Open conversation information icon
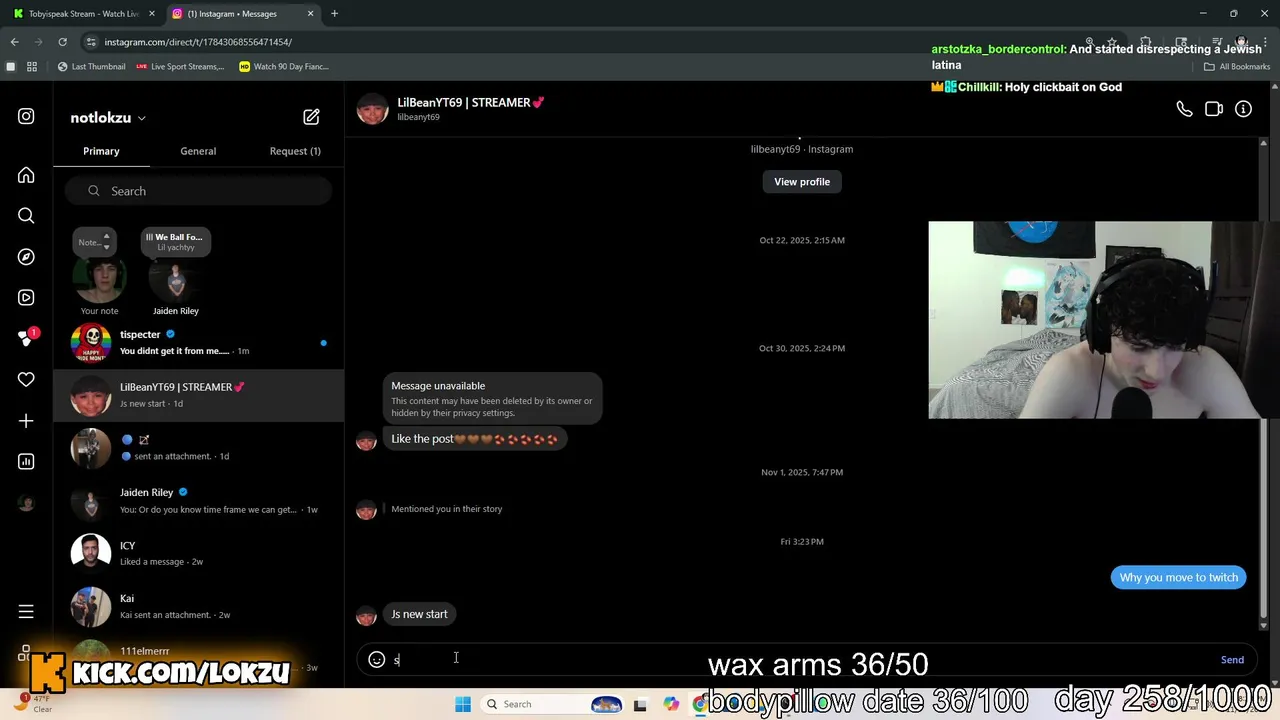 click(1243, 109)
